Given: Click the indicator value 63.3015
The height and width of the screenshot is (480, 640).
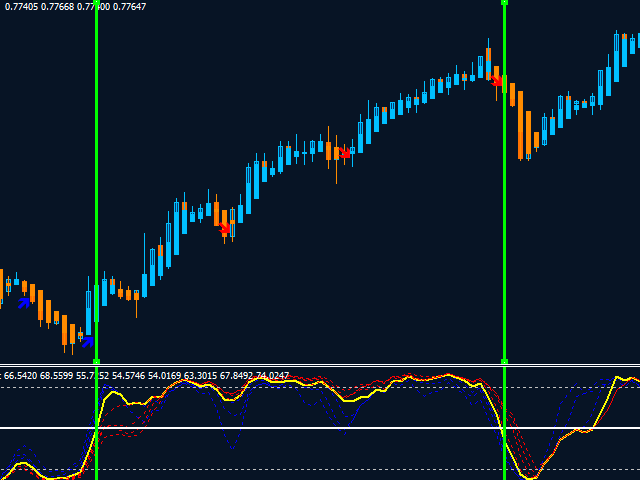Looking at the screenshot, I should click(x=200, y=376).
